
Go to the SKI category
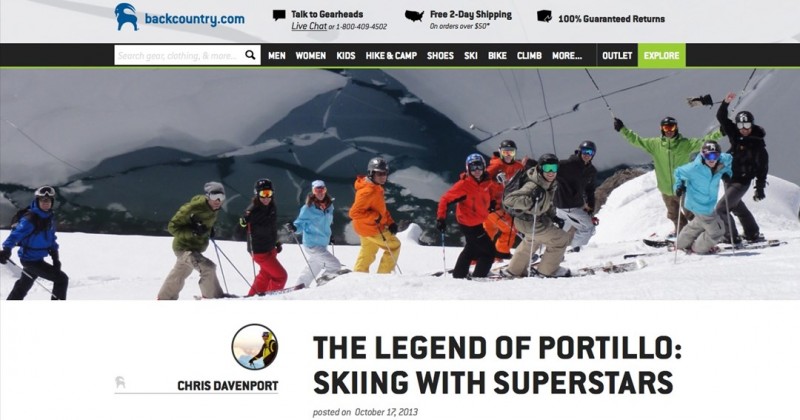(x=471, y=56)
